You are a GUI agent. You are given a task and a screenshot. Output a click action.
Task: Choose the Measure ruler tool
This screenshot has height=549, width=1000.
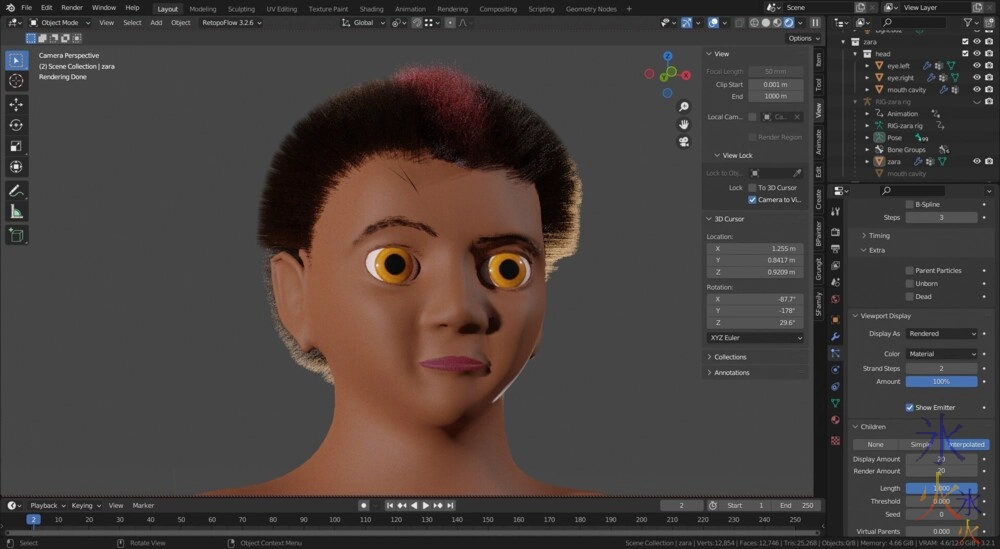coord(16,212)
